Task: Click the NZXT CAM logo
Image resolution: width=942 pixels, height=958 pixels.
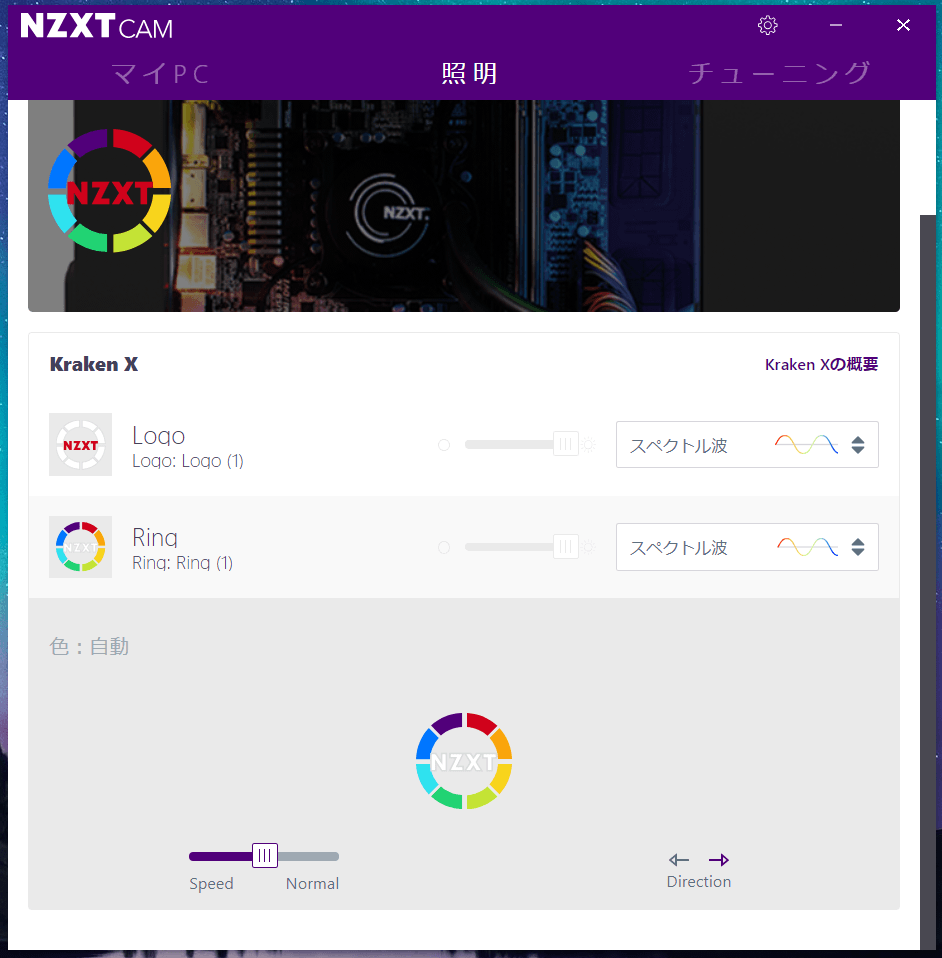Action: pos(97,26)
